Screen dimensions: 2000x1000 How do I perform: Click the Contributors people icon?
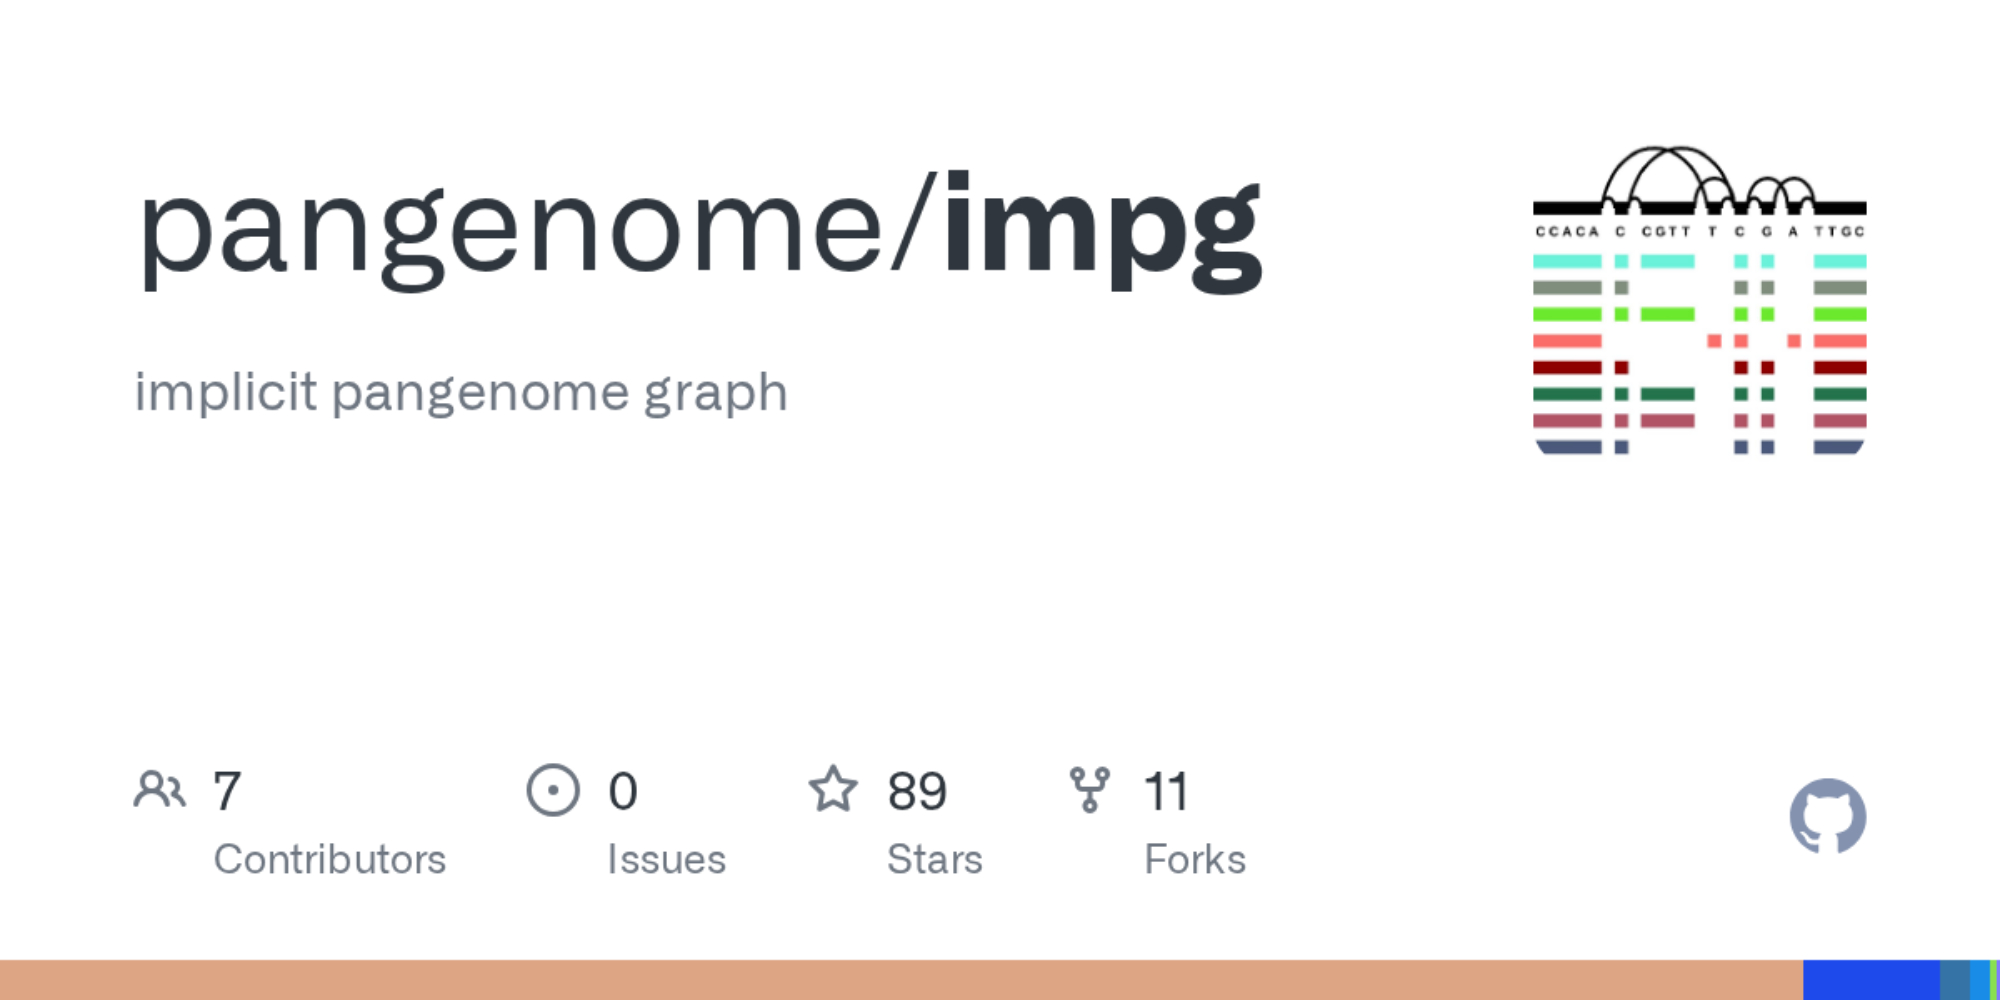(160, 790)
